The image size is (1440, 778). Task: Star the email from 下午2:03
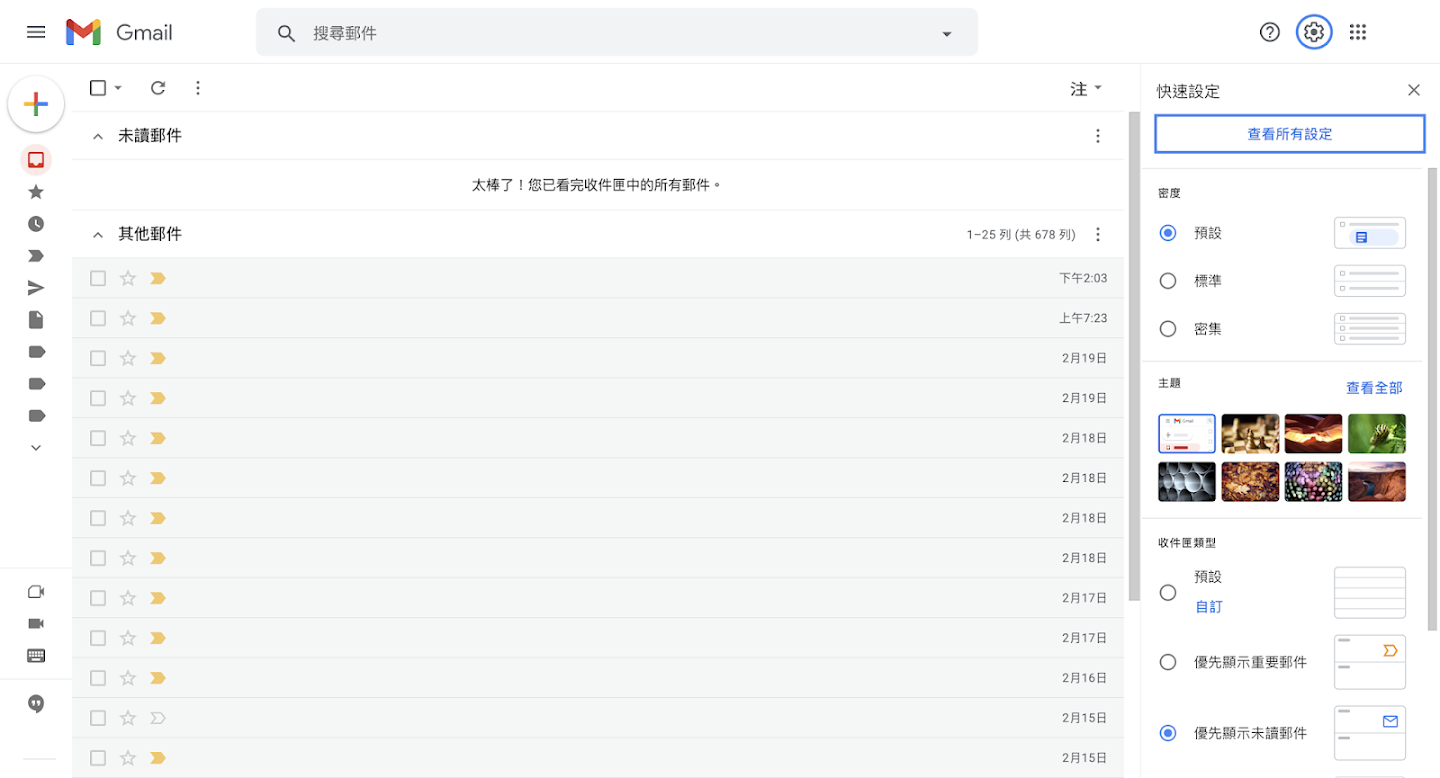(127, 278)
